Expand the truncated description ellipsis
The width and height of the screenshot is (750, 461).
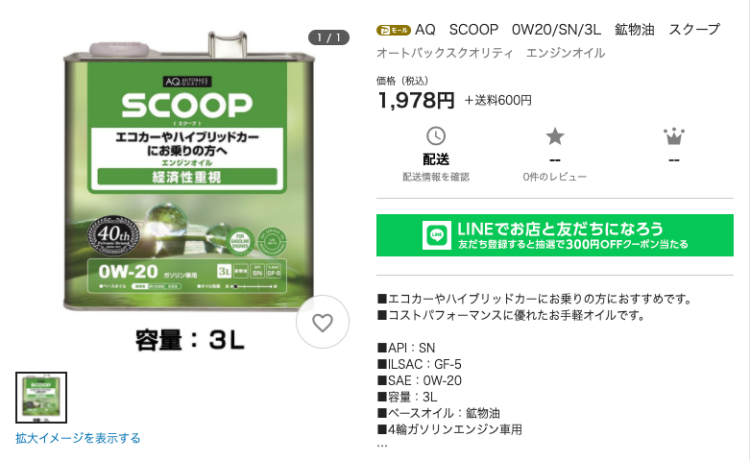[382, 445]
